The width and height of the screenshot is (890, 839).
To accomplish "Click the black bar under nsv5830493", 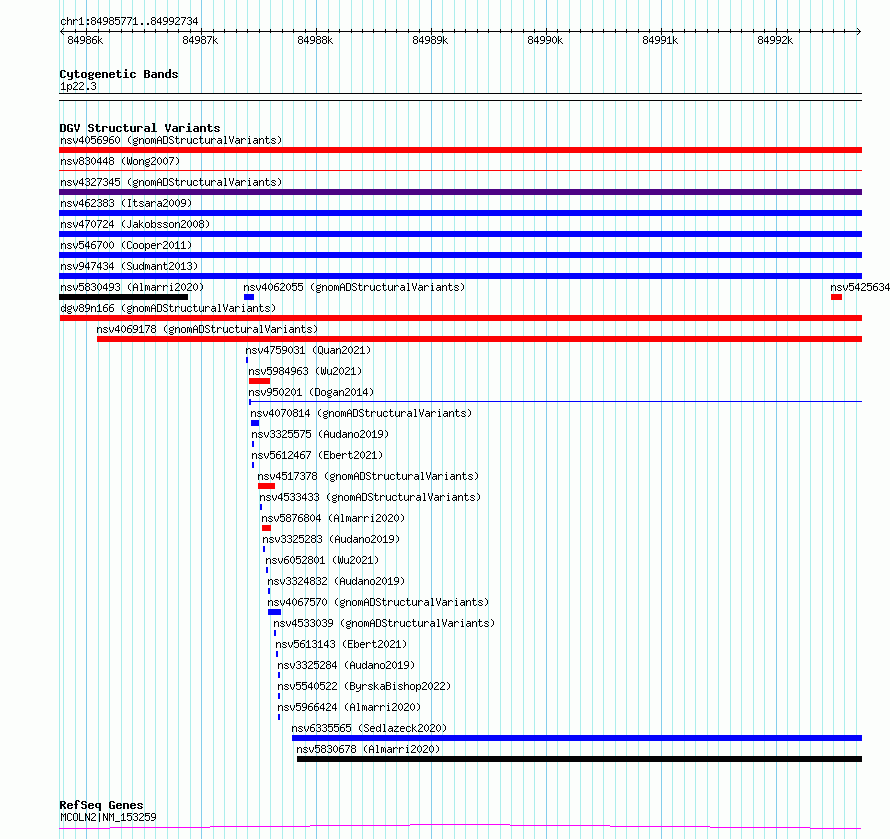I will (123, 297).
